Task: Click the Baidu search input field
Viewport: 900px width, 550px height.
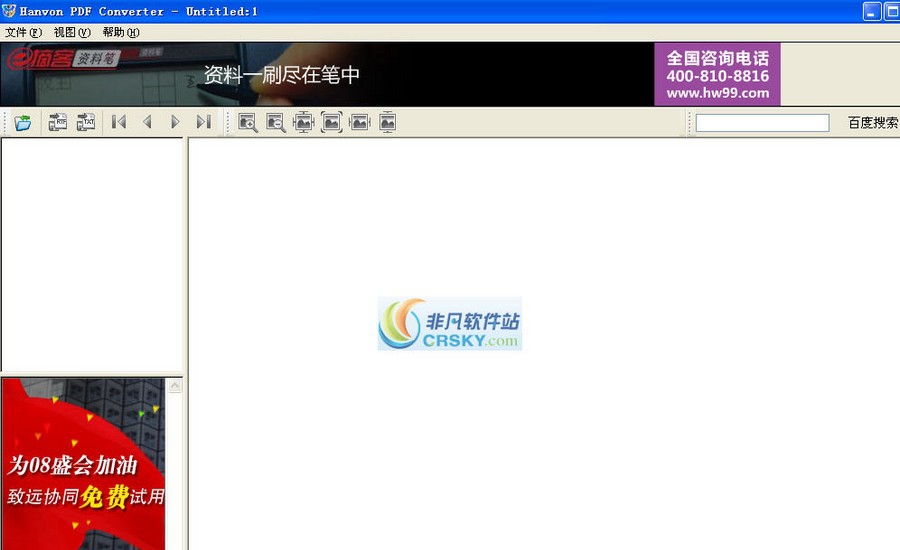Action: click(762, 122)
